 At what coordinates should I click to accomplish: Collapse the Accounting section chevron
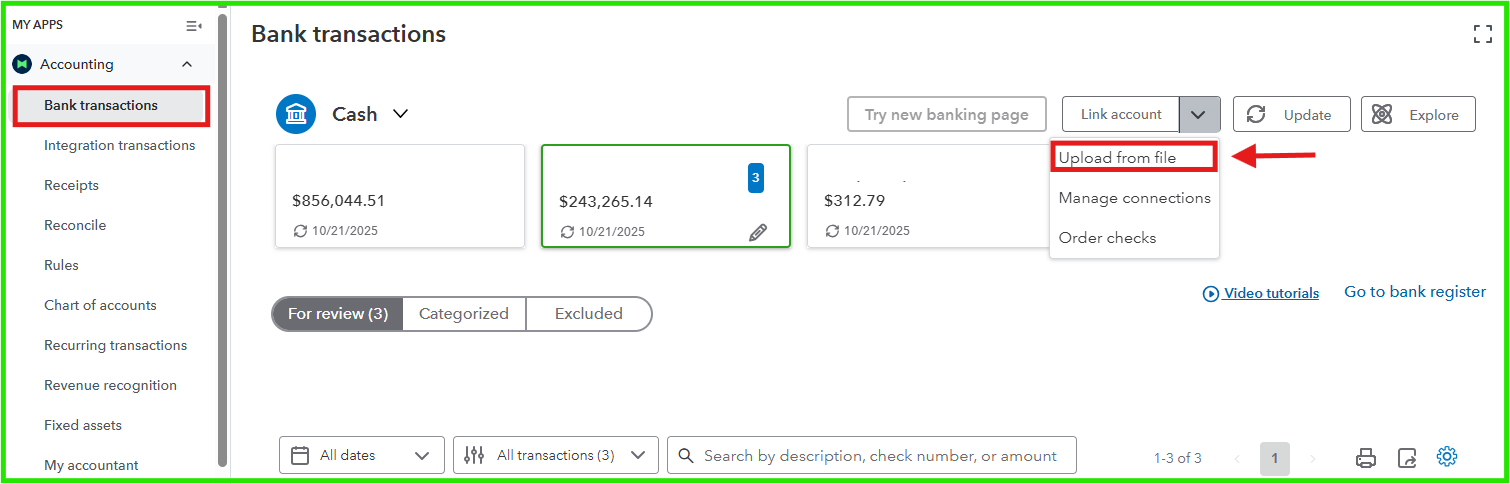[187, 65]
